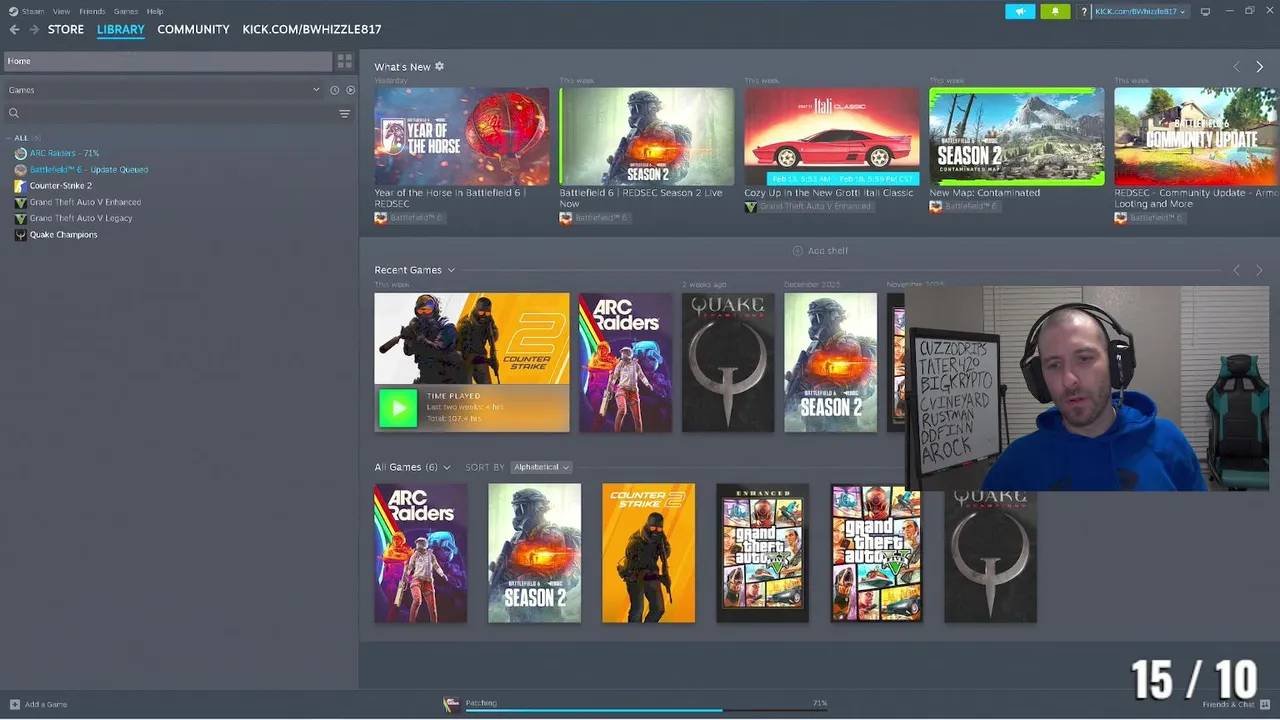
Task: Open the advanced filter options icon
Action: click(344, 113)
